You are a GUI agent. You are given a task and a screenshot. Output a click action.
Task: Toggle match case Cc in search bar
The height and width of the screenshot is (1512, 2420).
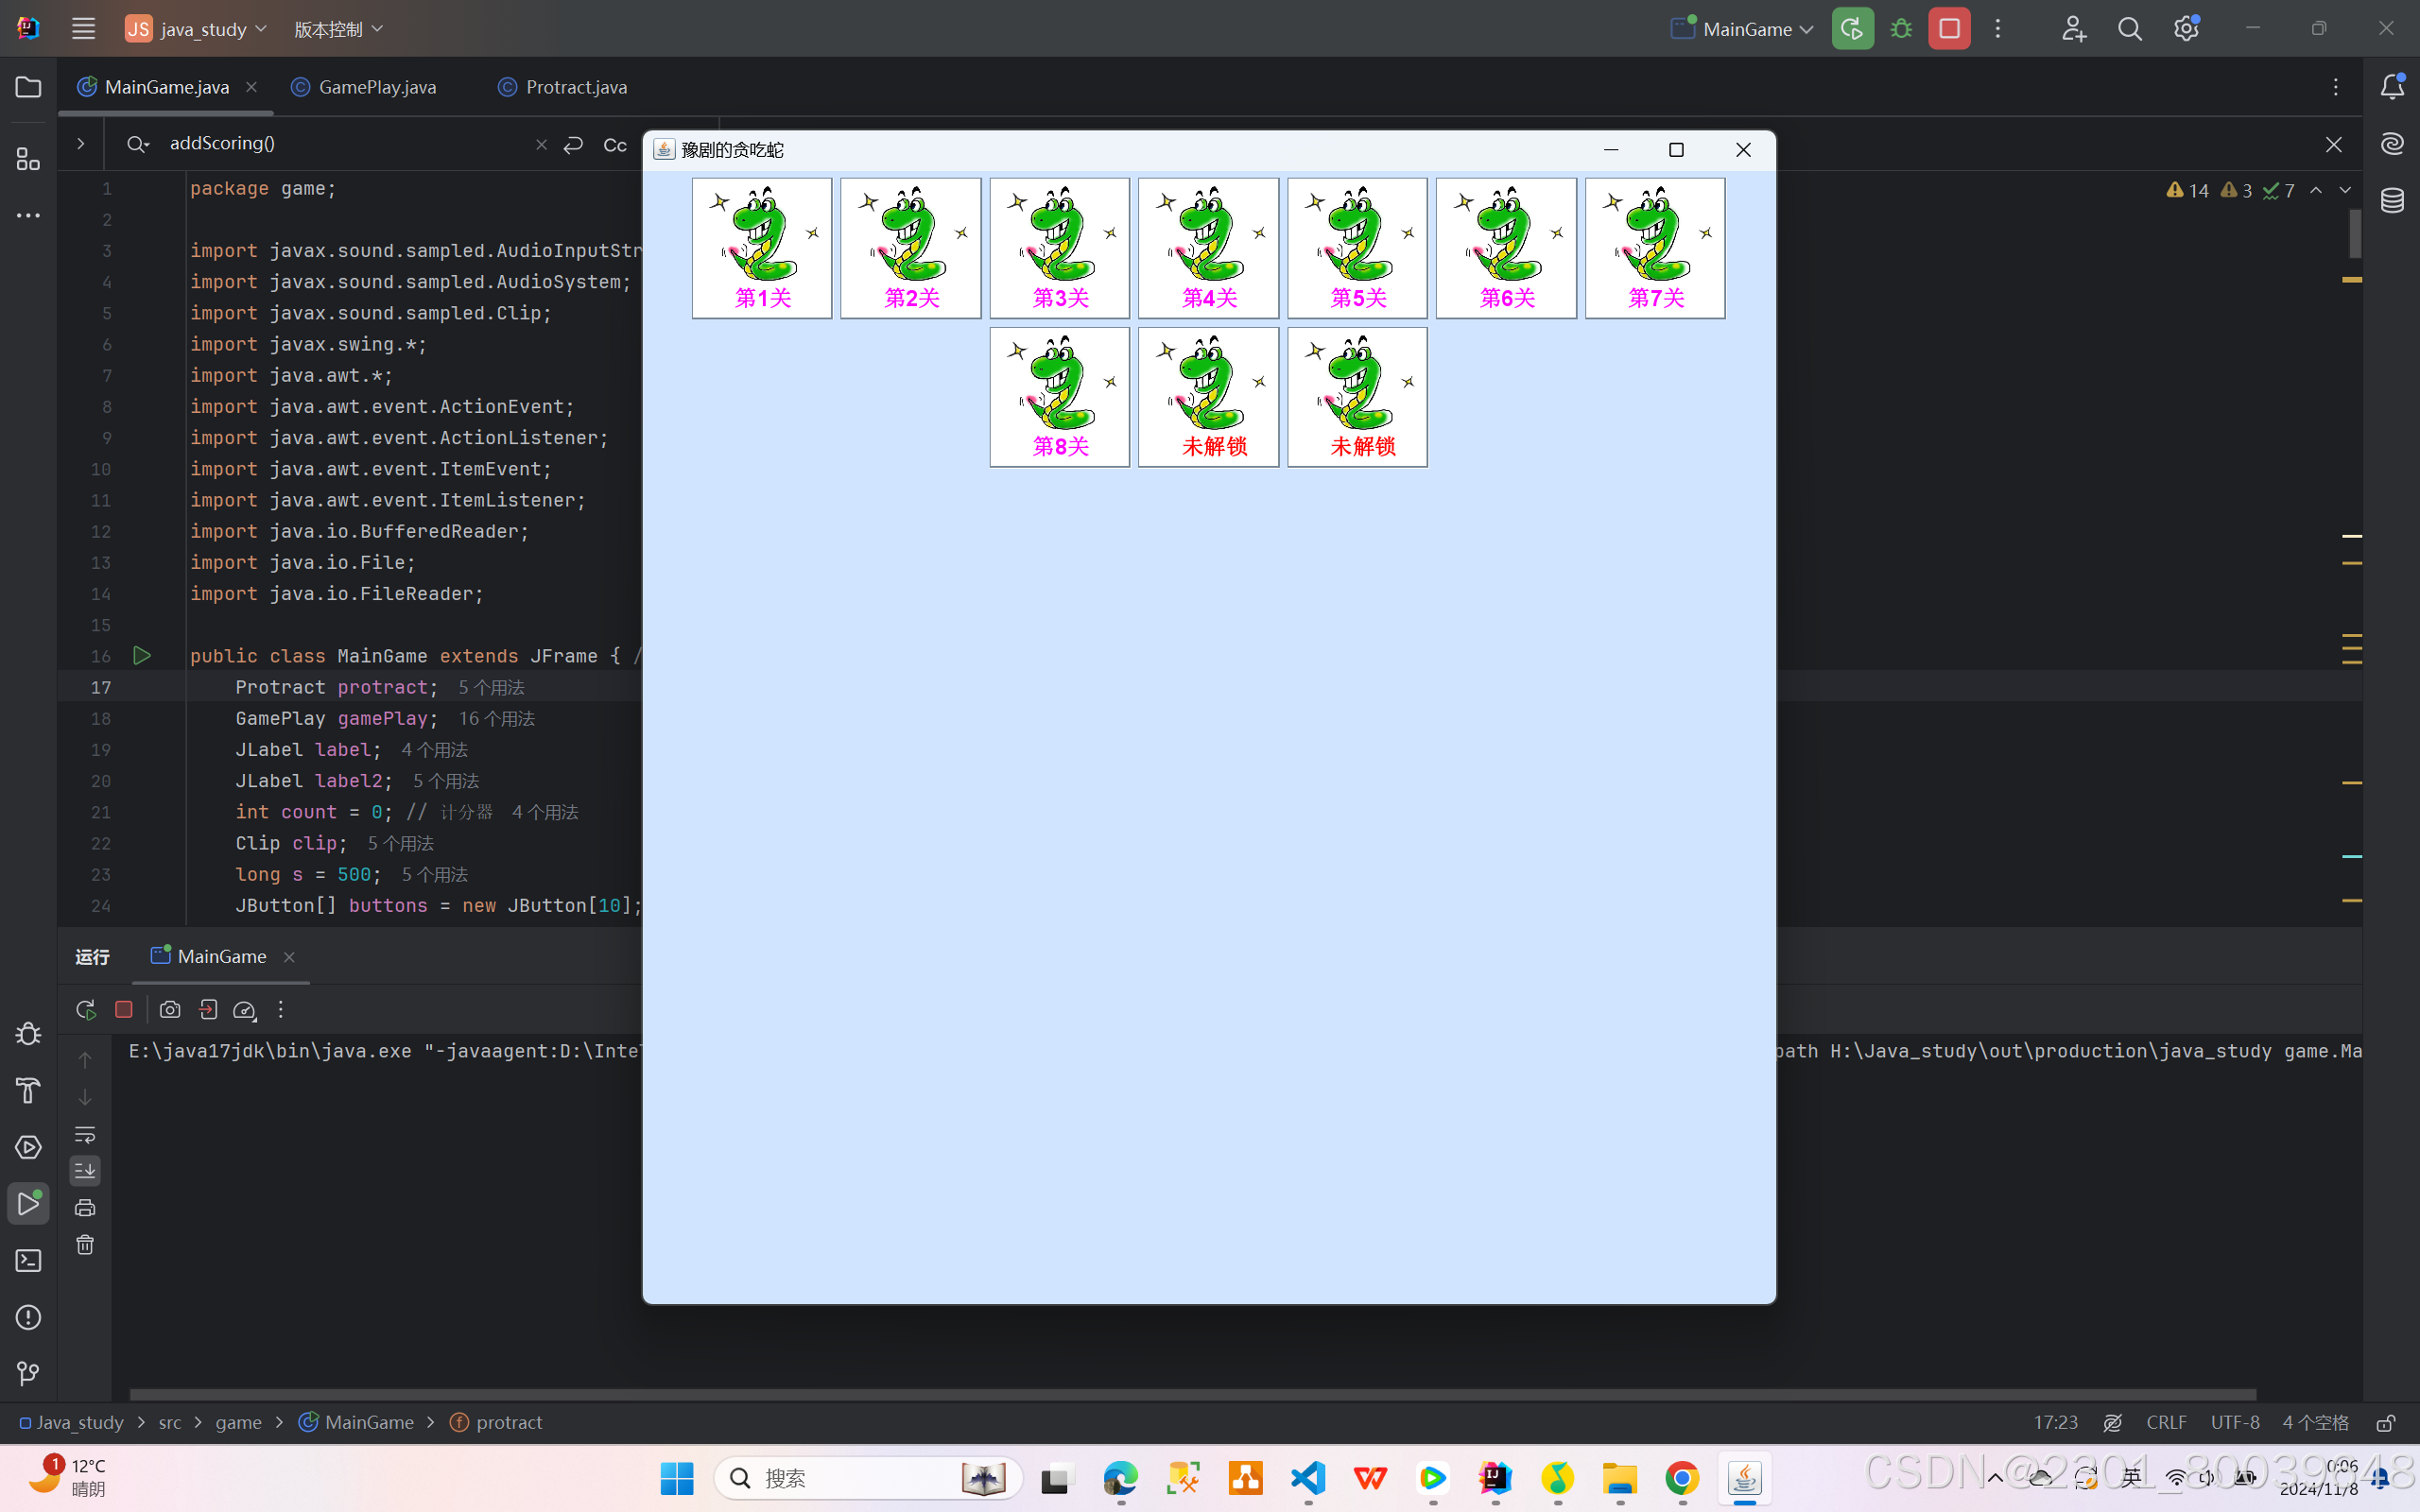coord(615,145)
